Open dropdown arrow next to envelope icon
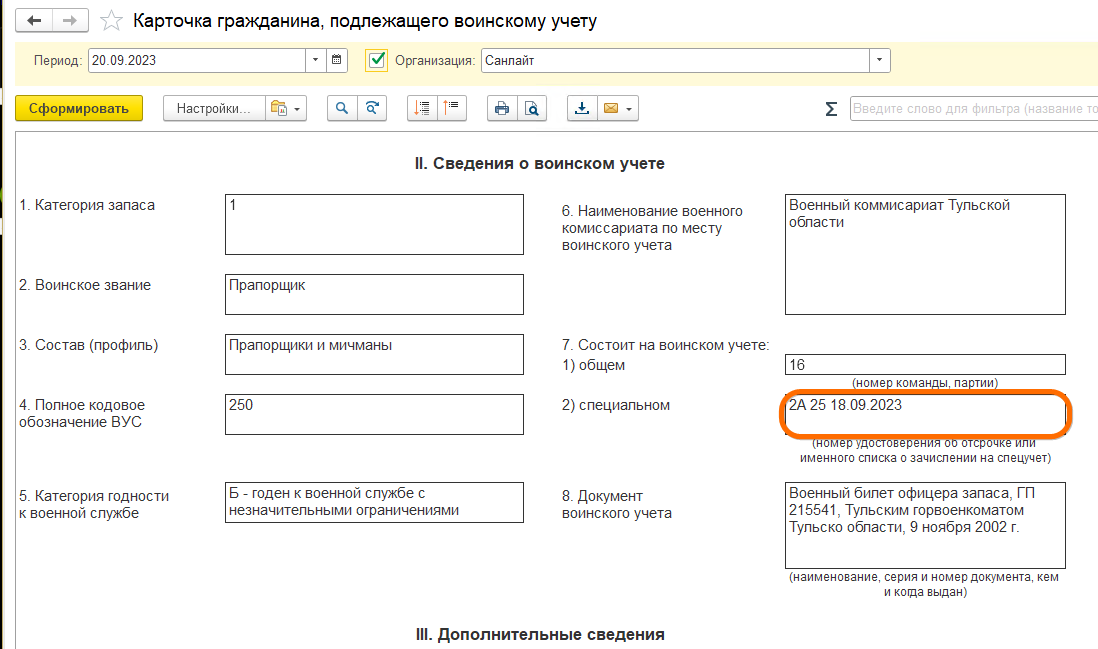The image size is (1098, 649). pos(630,109)
